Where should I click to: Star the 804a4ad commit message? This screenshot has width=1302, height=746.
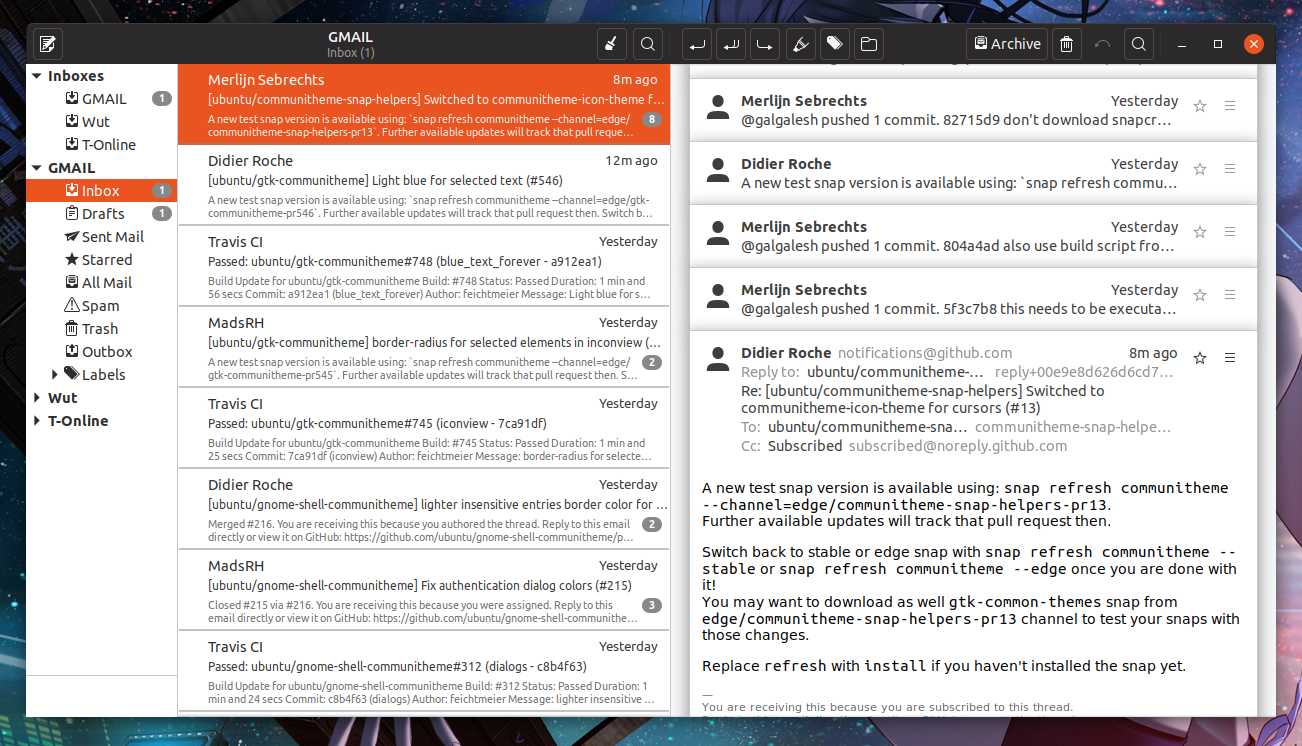coord(1200,232)
